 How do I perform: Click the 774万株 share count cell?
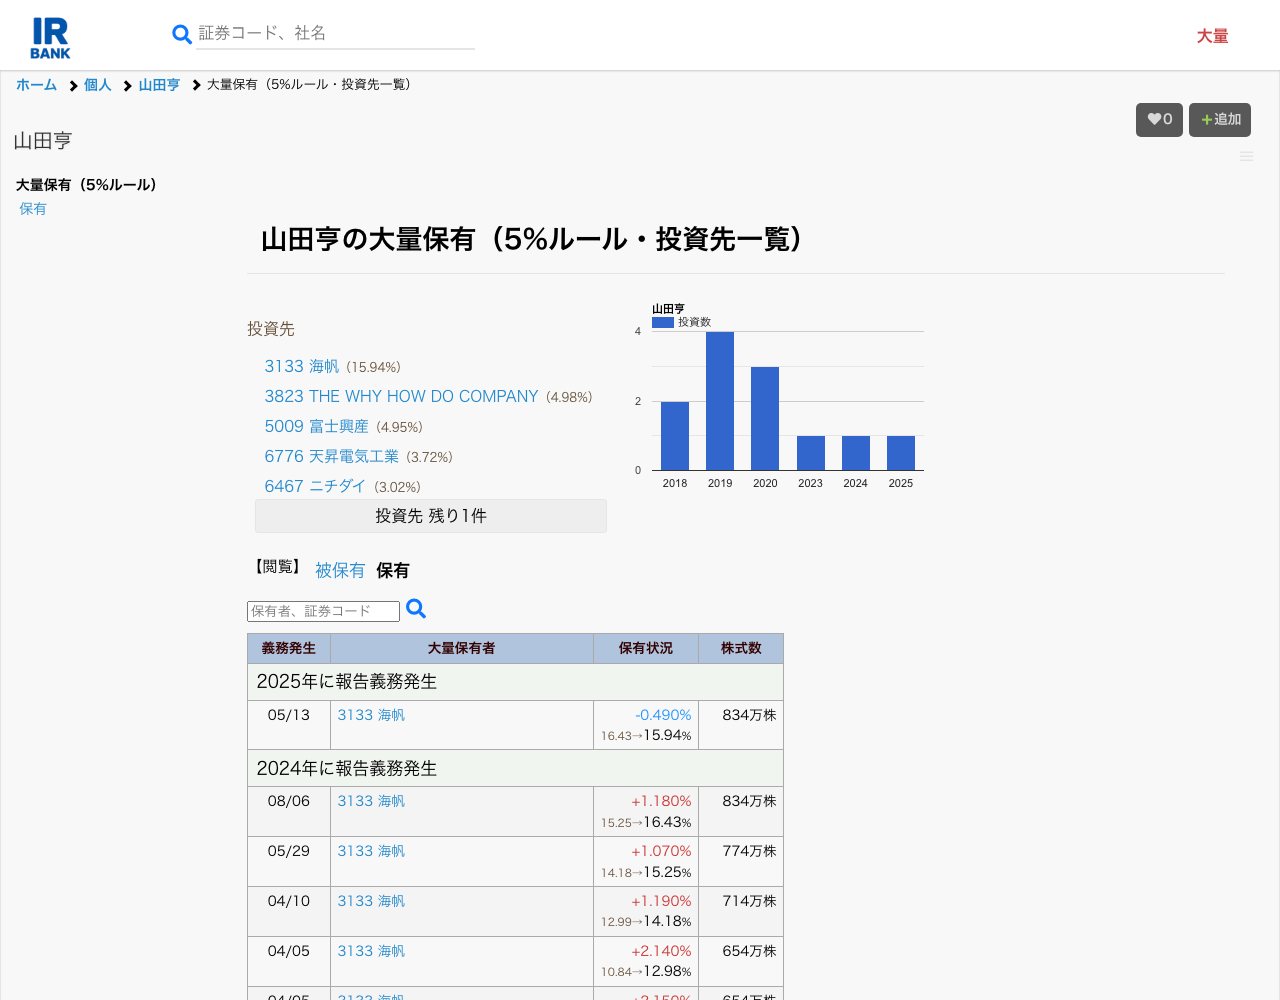(x=741, y=862)
